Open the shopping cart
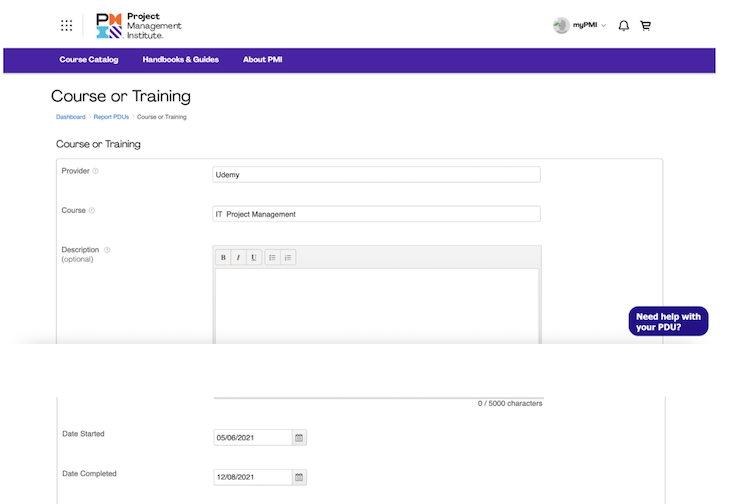 645,26
